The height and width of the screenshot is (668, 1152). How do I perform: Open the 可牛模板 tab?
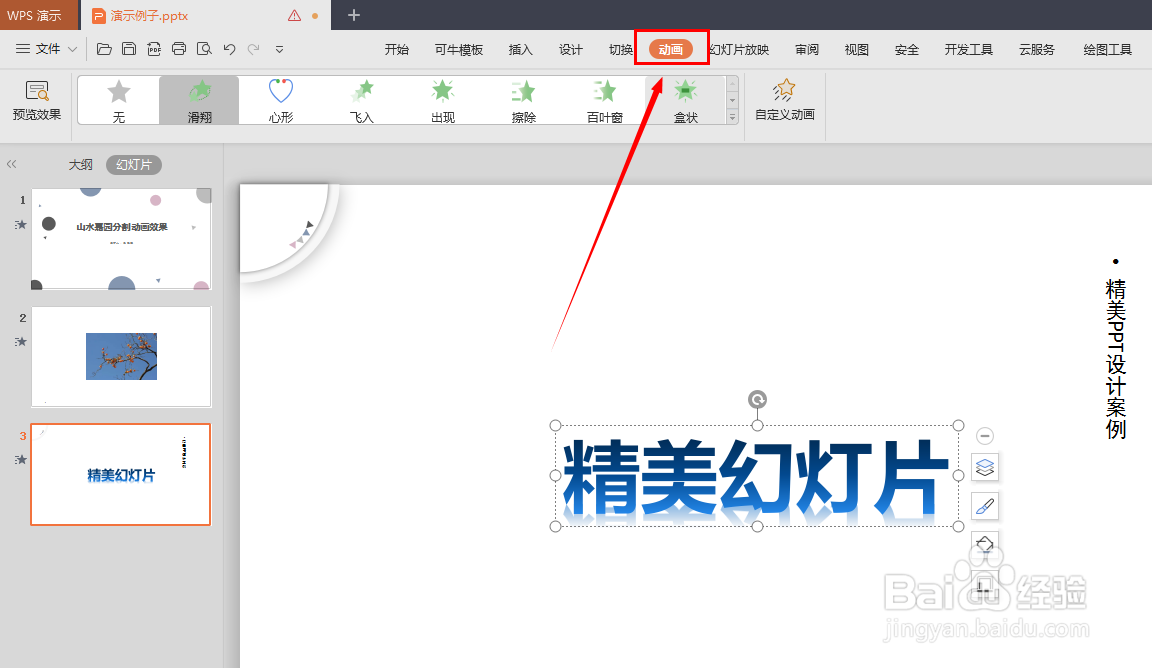pyautogui.click(x=458, y=49)
